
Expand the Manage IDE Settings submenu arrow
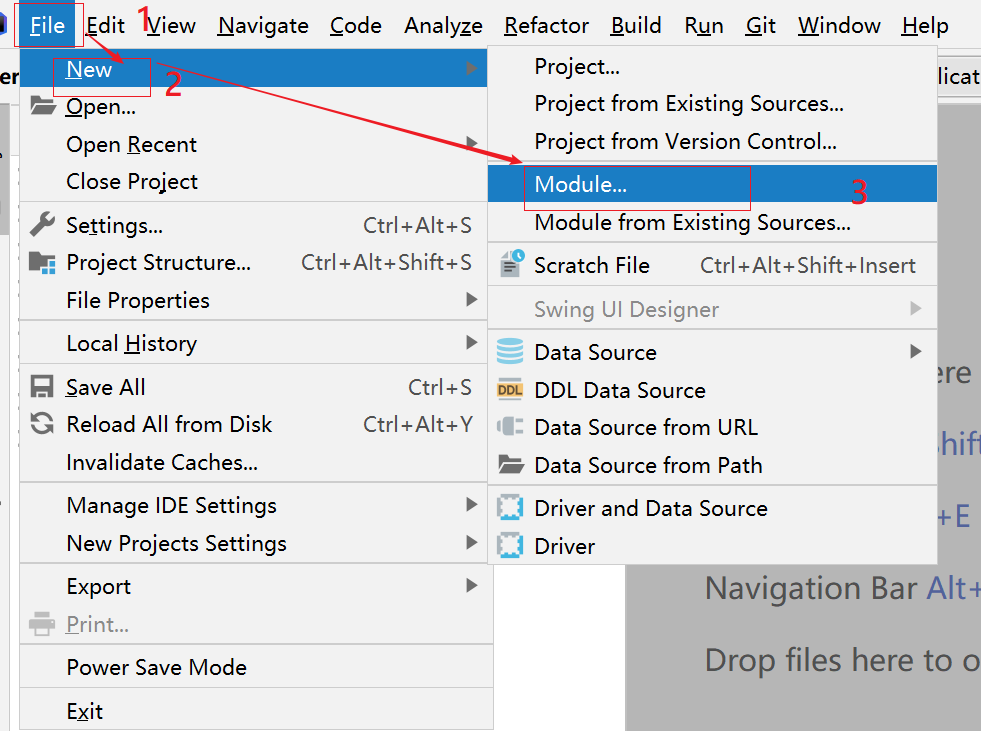(x=472, y=505)
